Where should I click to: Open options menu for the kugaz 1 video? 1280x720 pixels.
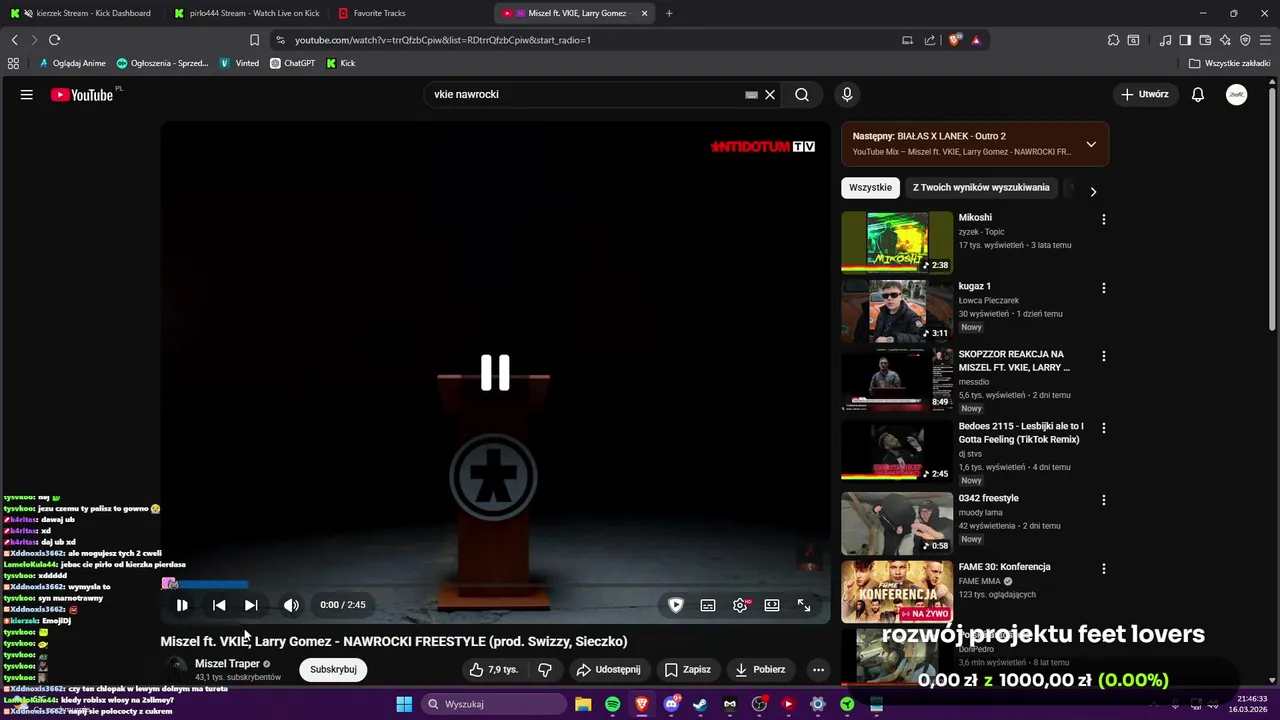pos(1104,288)
